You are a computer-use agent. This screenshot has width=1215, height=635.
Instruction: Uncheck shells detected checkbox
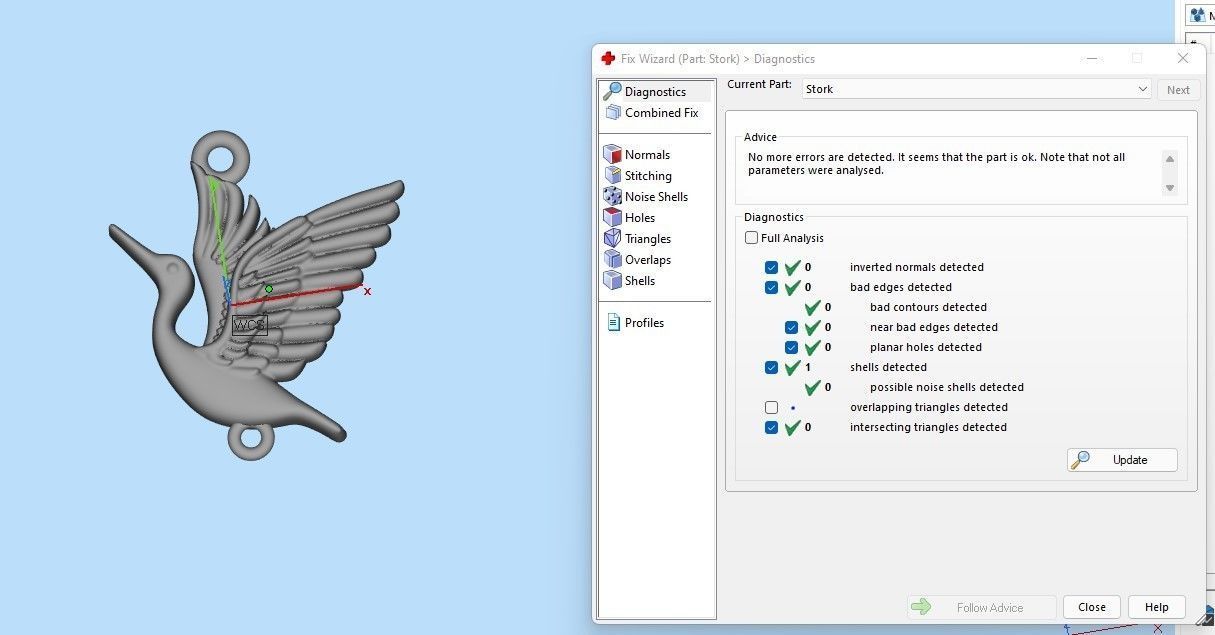[771, 367]
